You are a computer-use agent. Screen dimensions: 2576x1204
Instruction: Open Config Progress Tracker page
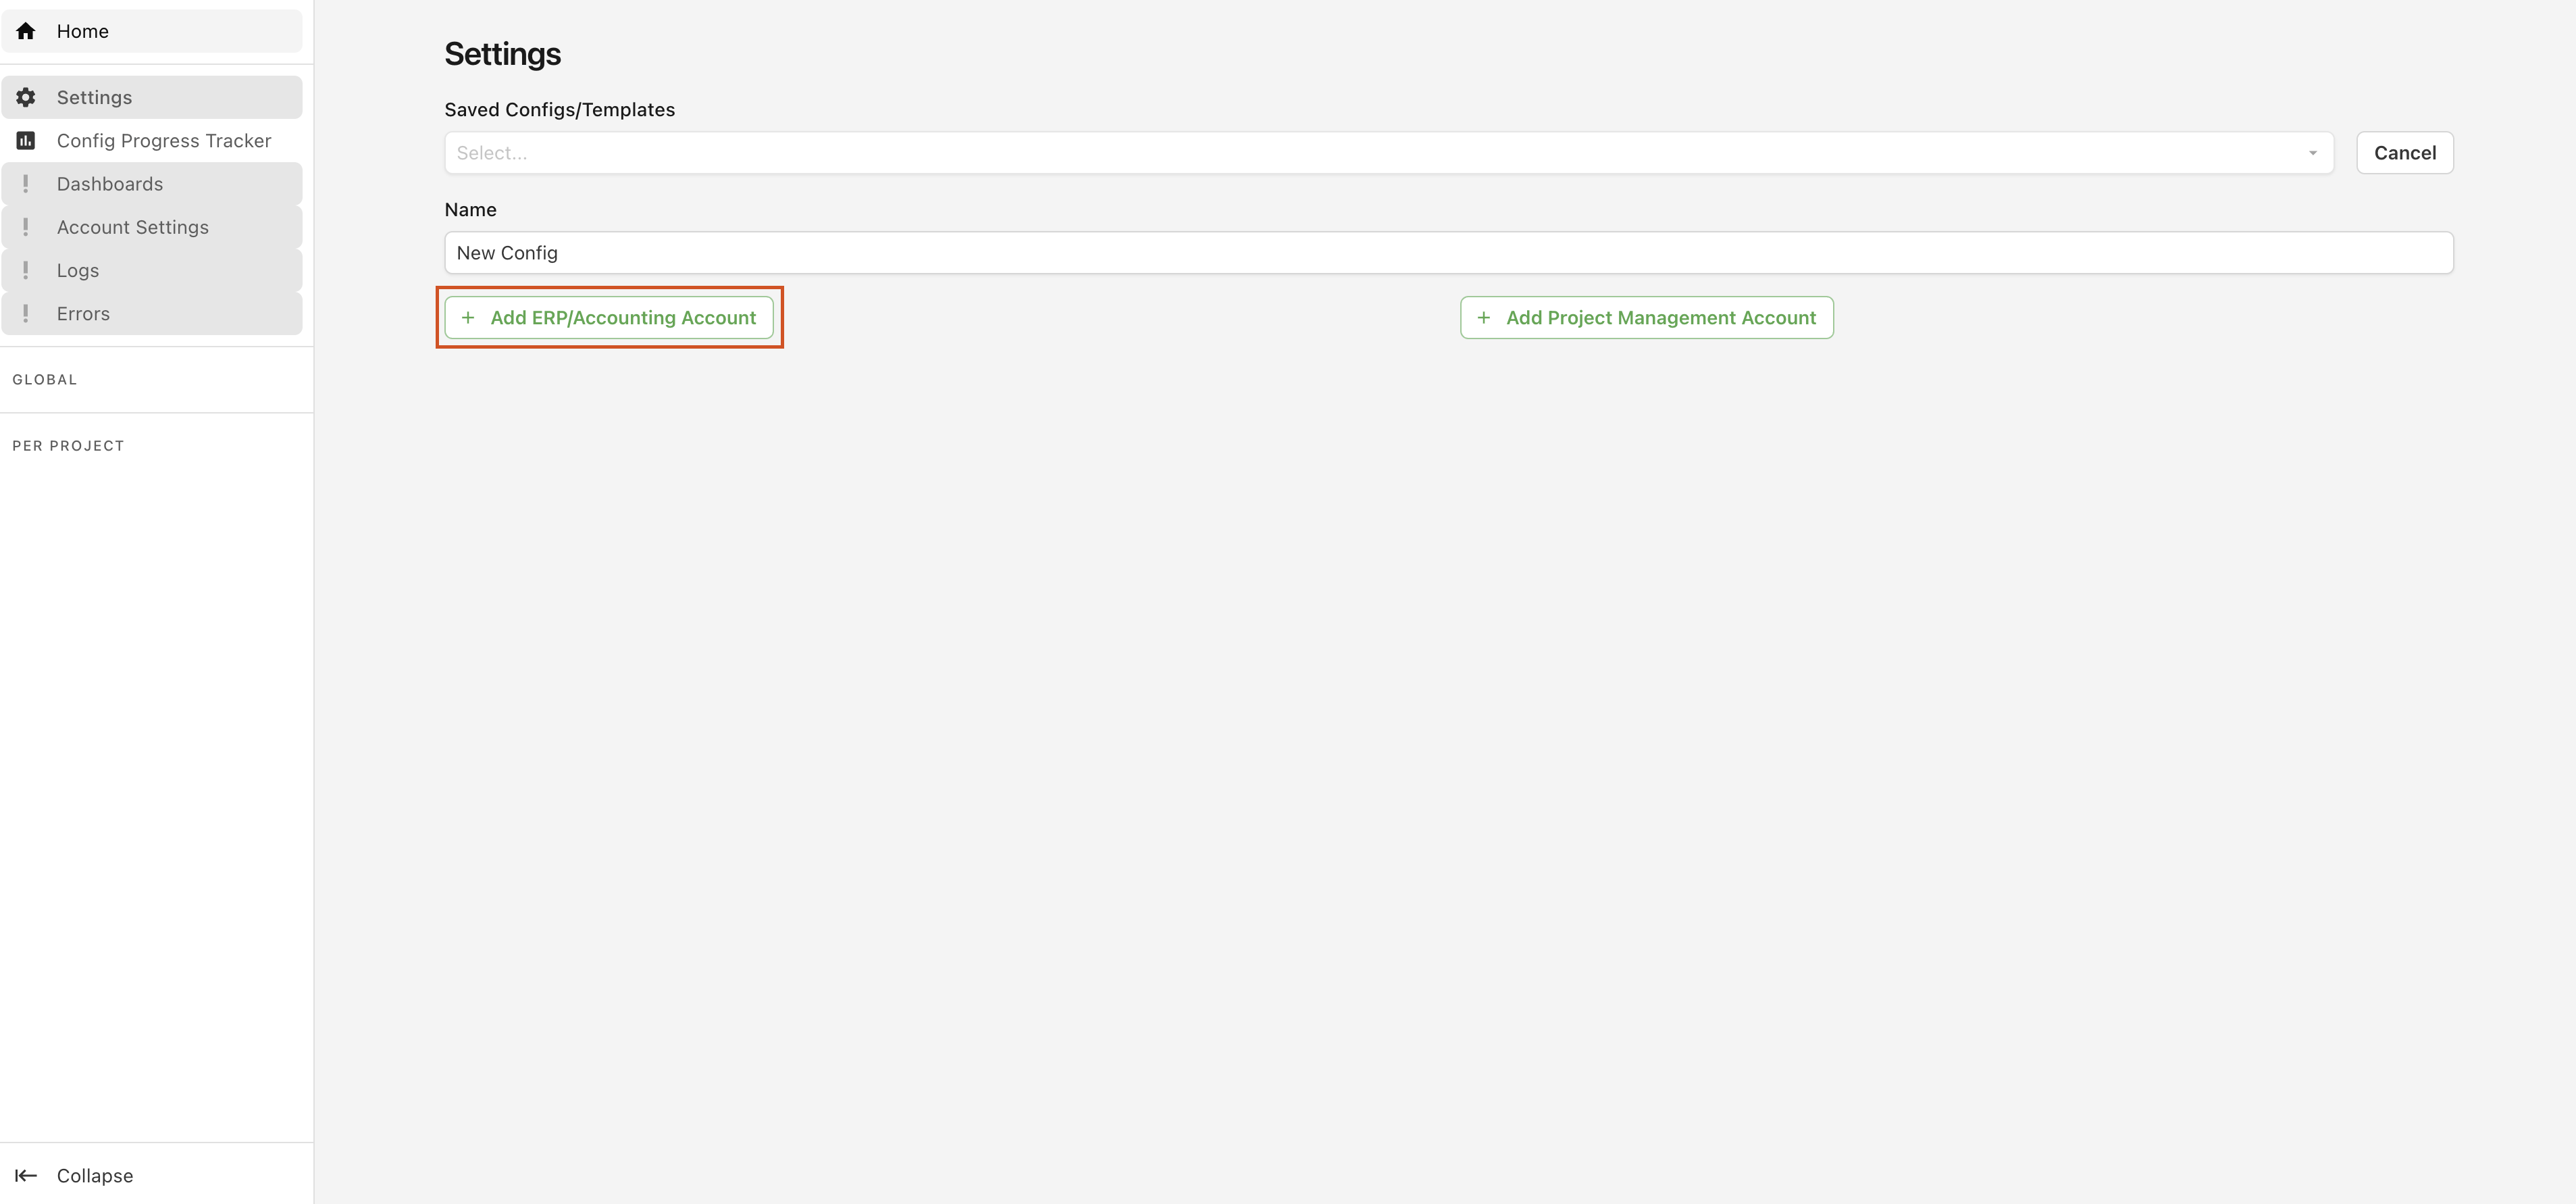tap(152, 141)
